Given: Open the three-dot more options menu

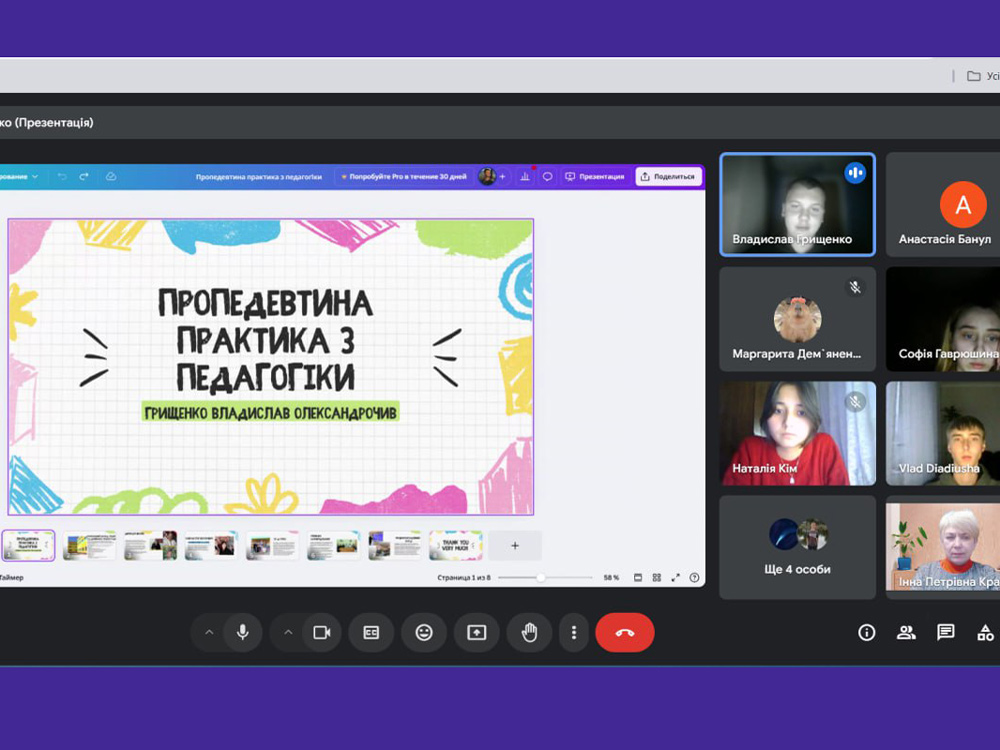Looking at the screenshot, I should pos(574,633).
